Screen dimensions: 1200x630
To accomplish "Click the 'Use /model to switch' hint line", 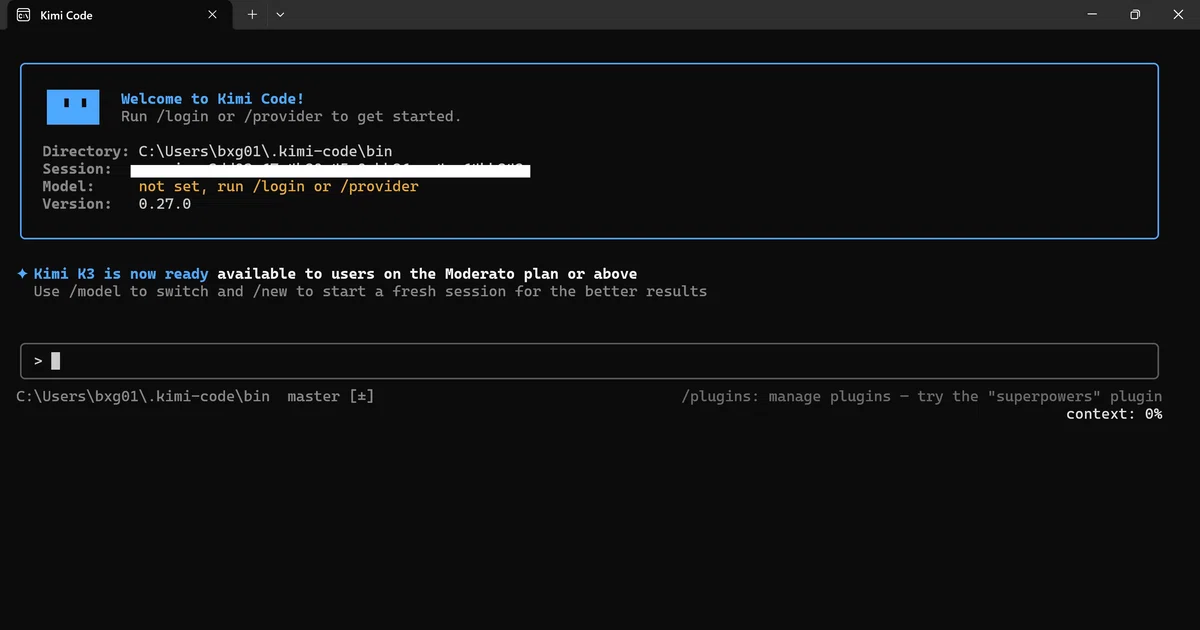I will (370, 292).
